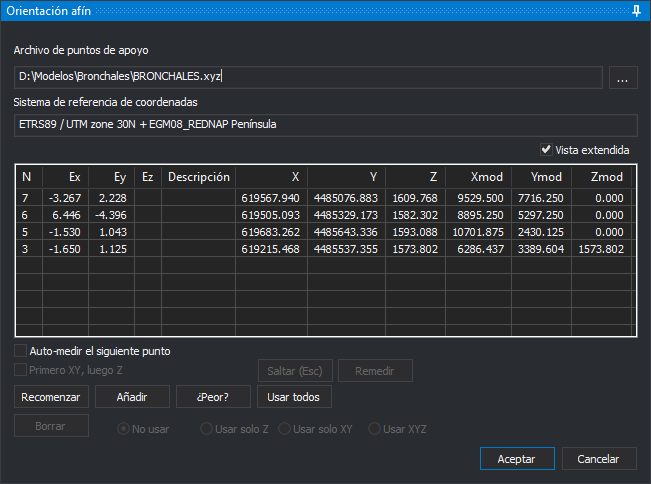Image resolution: width=651 pixels, height=484 pixels.
Task: Click Ex value 6.446
Action: pos(65,215)
